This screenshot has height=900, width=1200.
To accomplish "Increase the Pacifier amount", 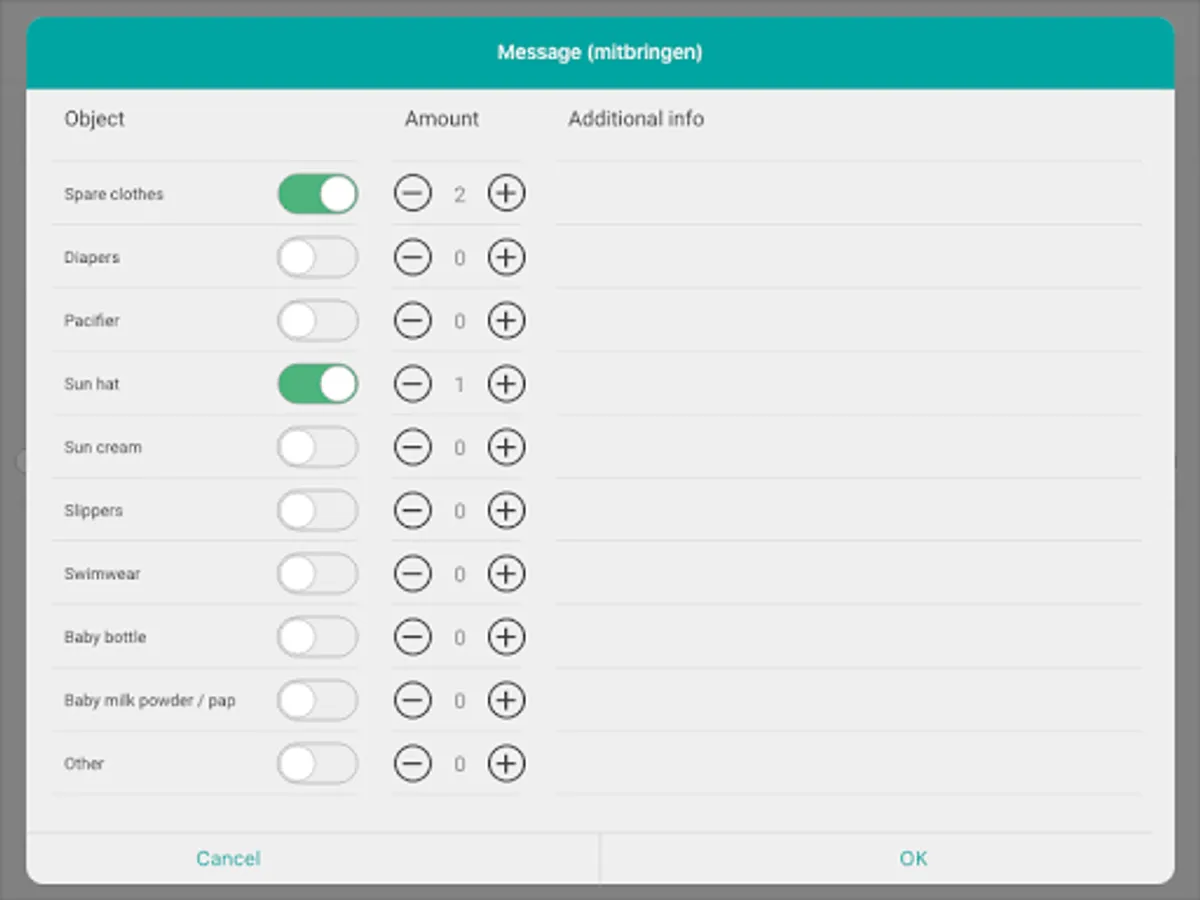I will point(506,320).
